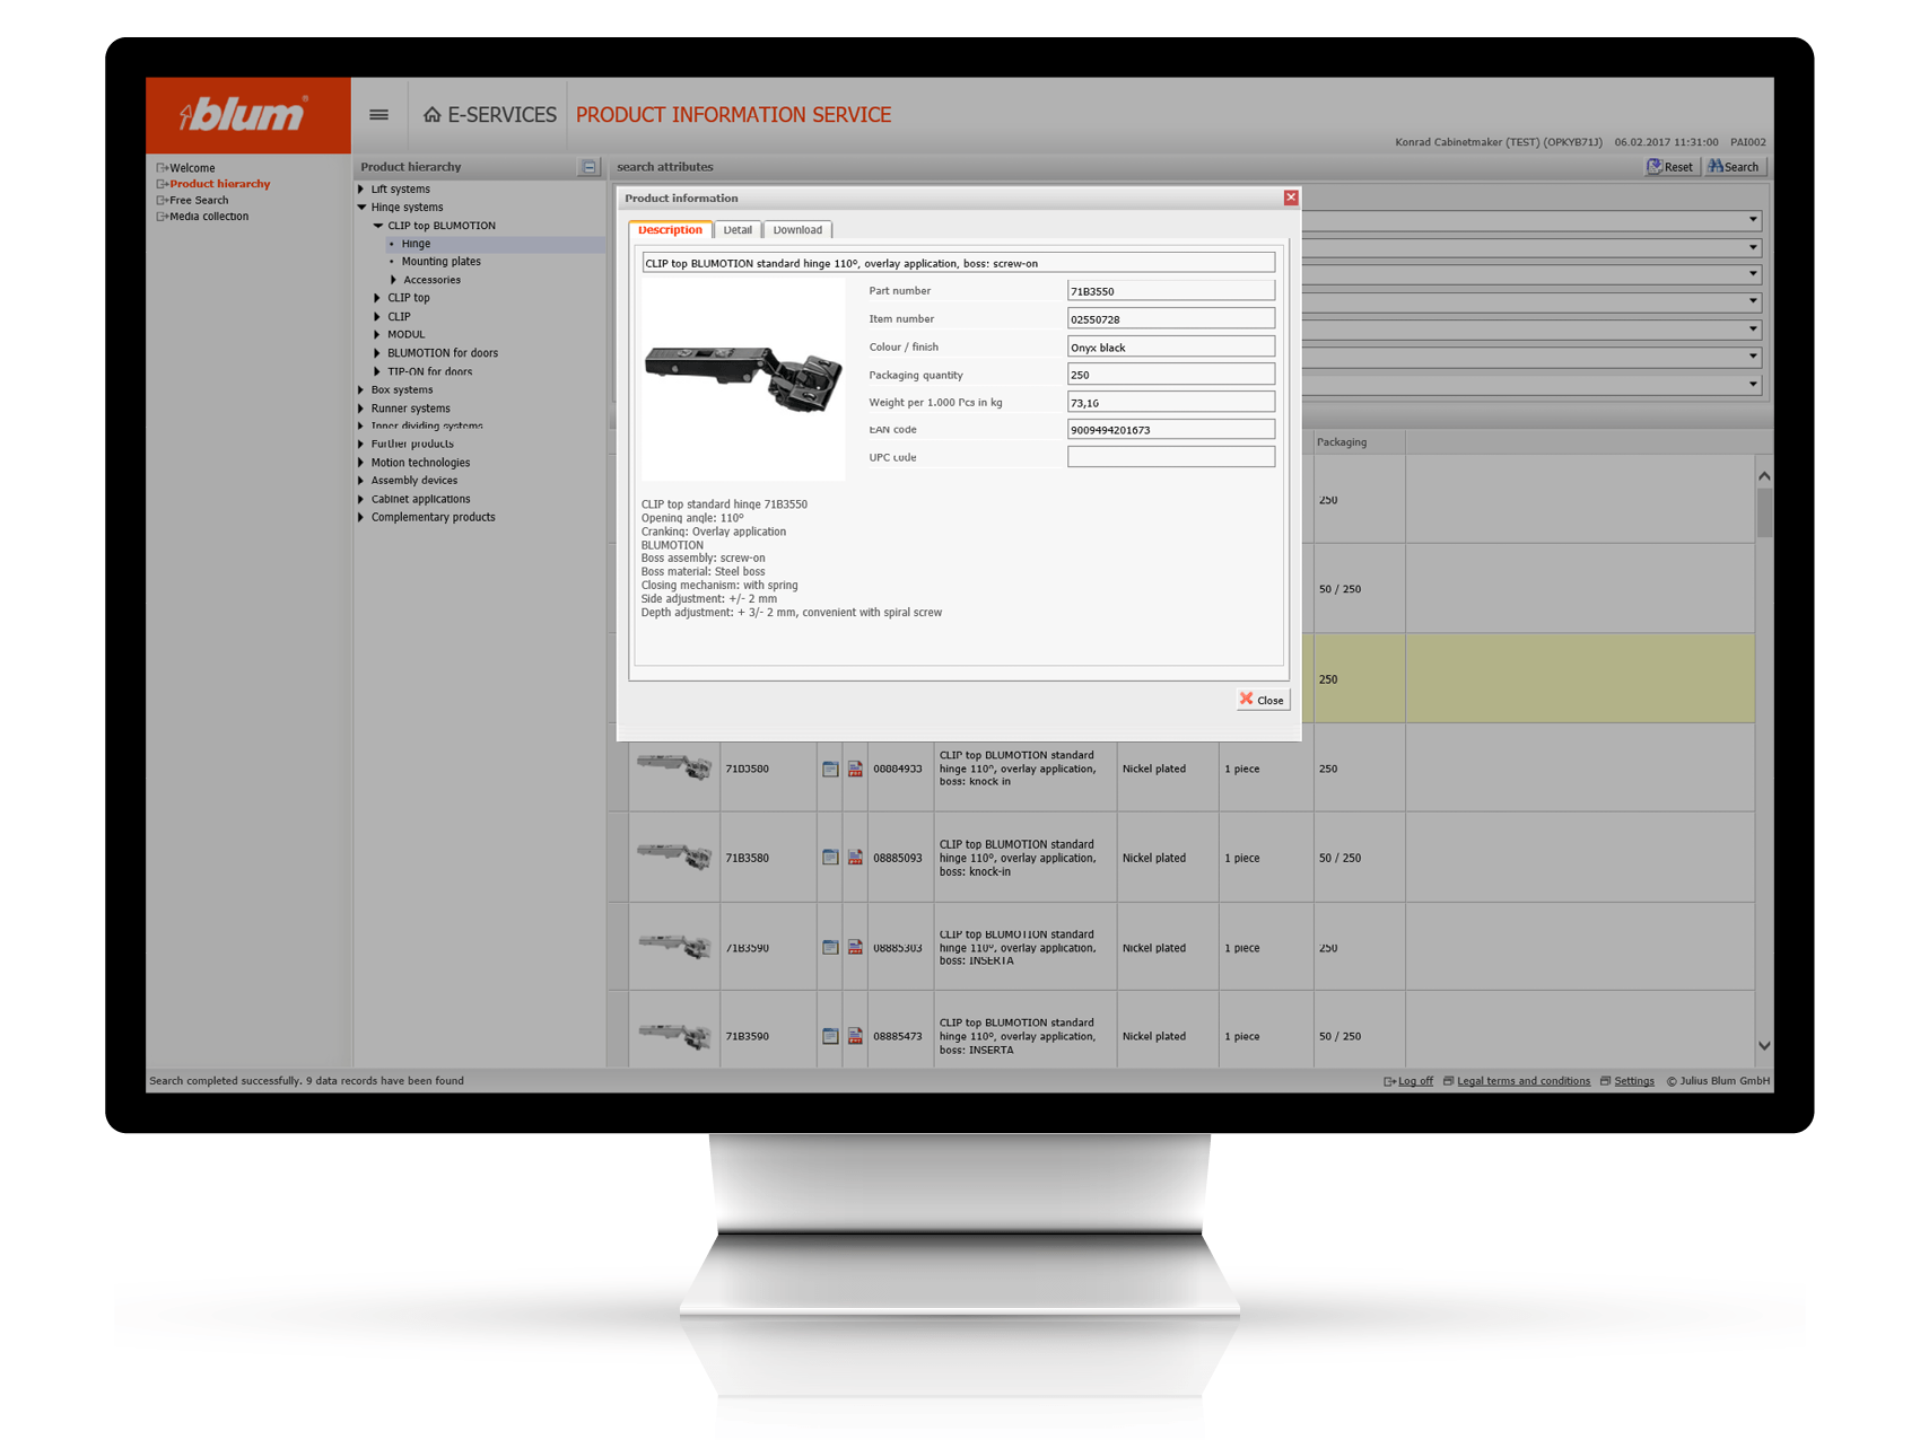Screen dimensions: 1920x1440
Task: Click the E-SERVICES home icon
Action: (x=432, y=115)
